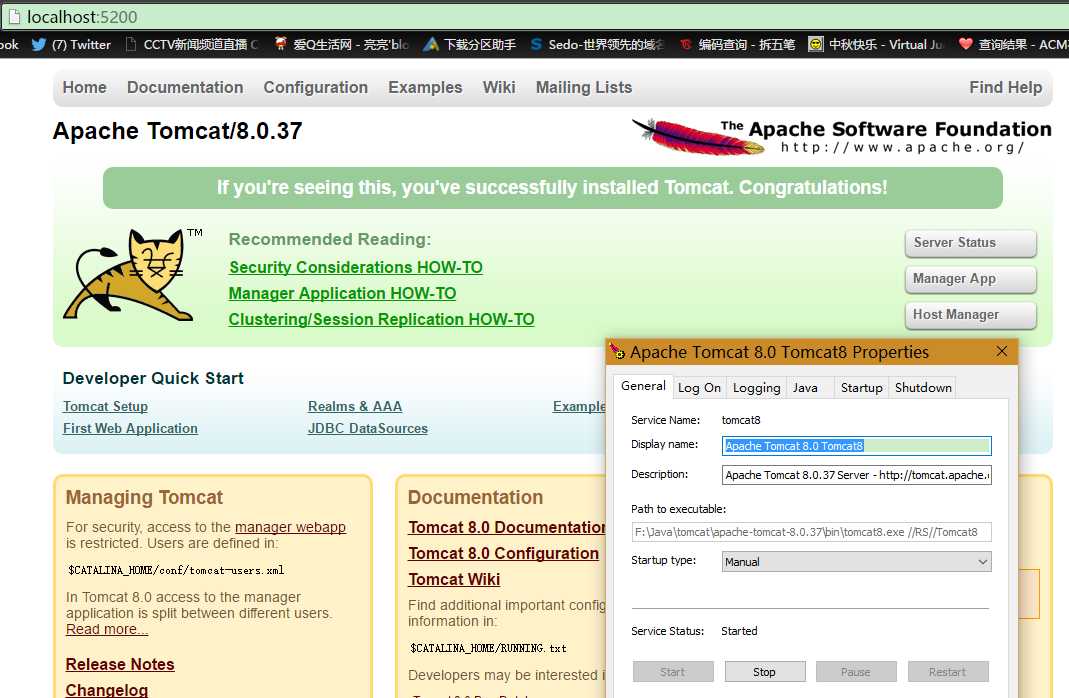Viewport: 1069px width, 698px height.
Task: Click Examples in Tomcat navigation bar
Action: point(425,87)
